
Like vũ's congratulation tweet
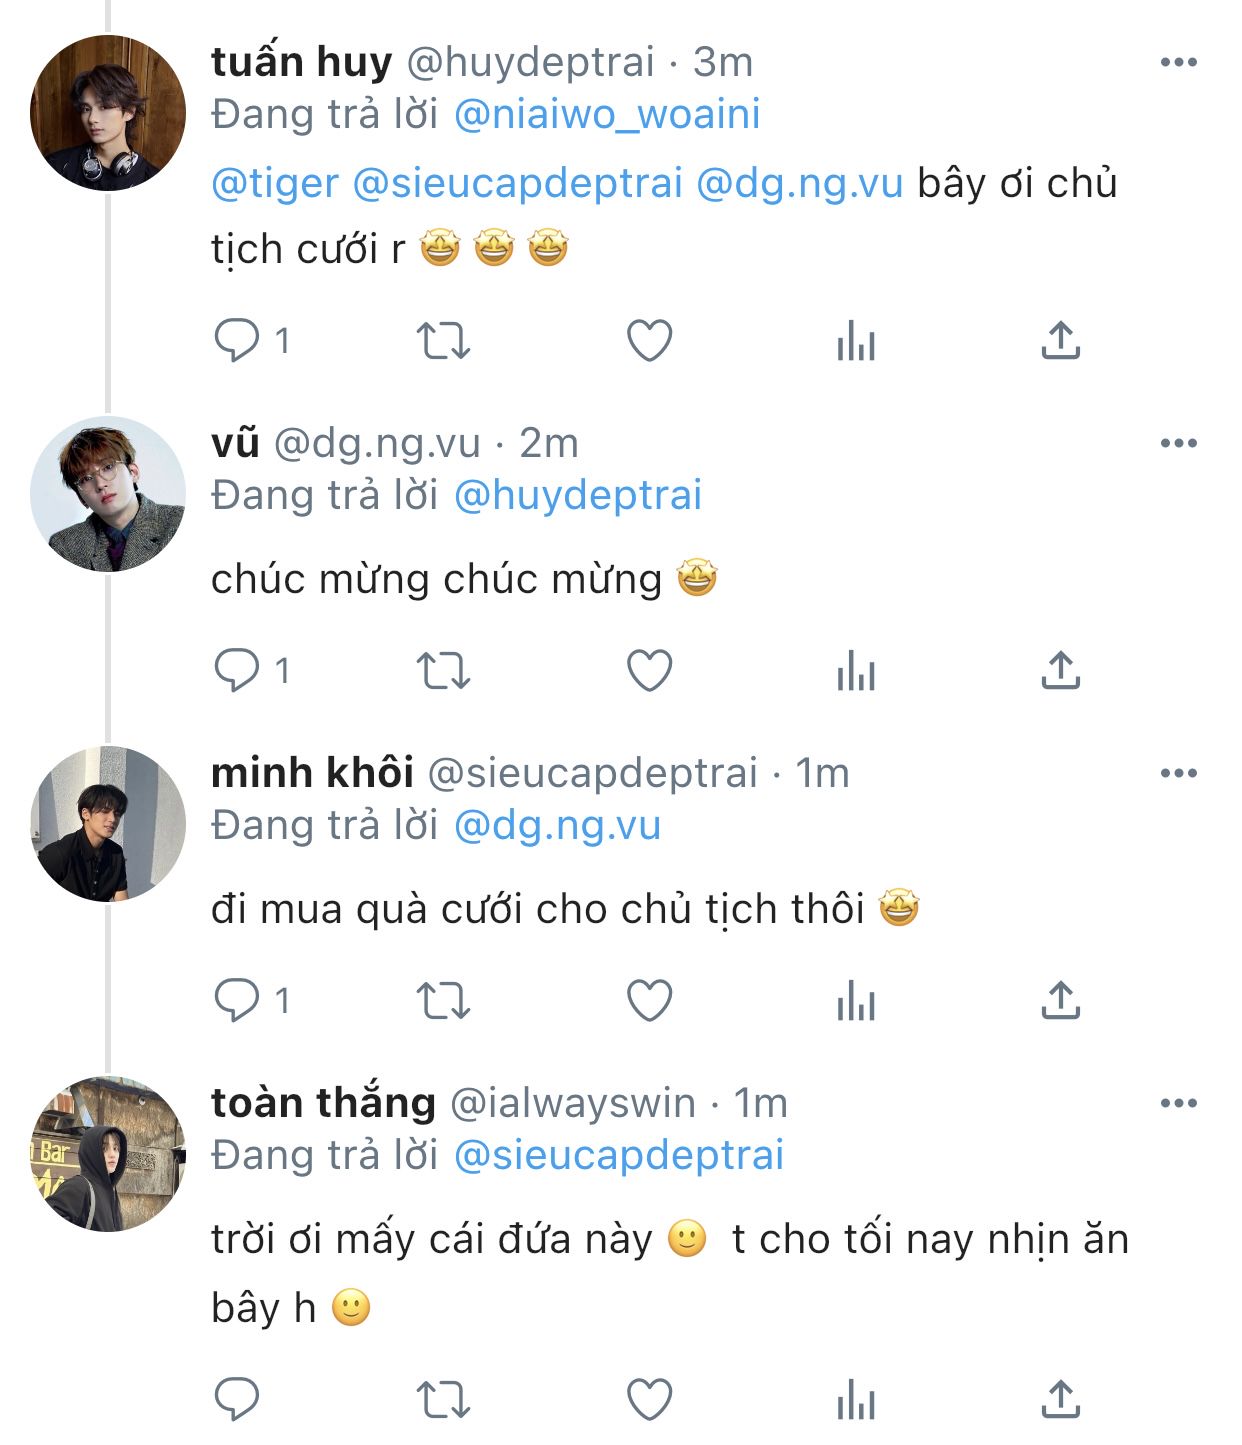click(x=649, y=671)
